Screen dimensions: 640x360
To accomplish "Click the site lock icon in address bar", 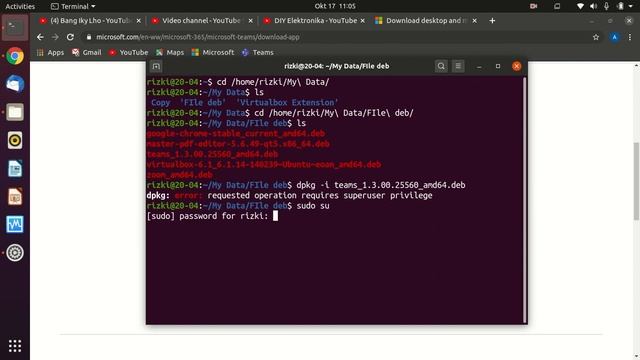I will click(89, 37).
